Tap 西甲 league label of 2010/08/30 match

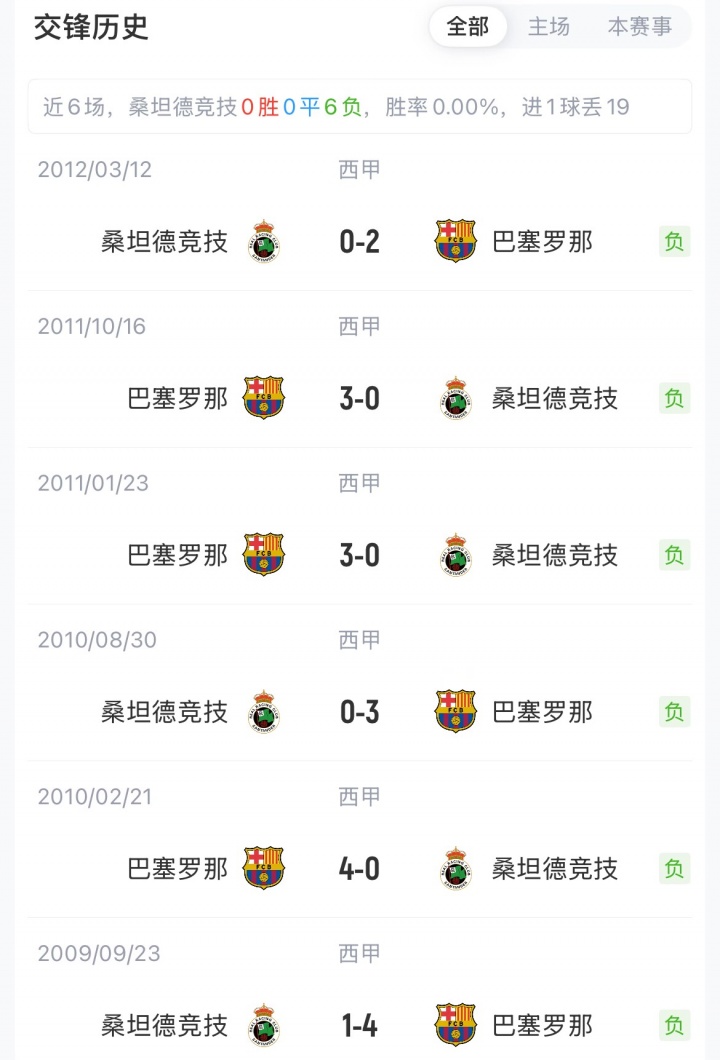coord(360,640)
